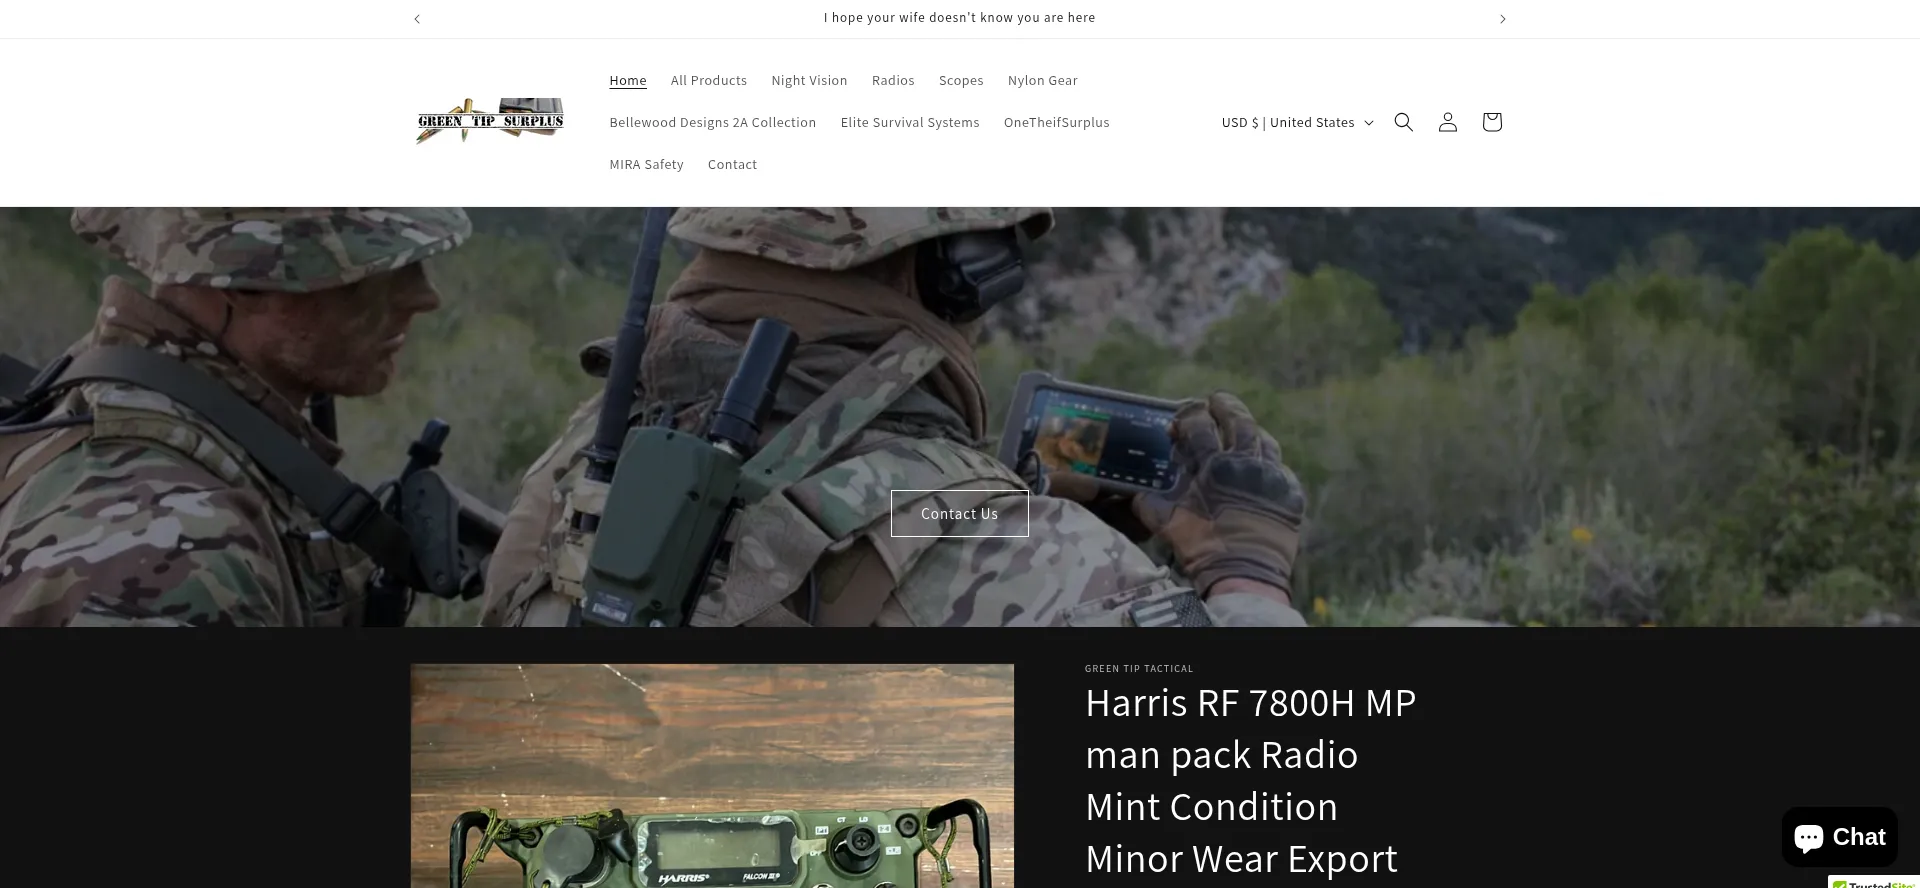
Task: Open the Harris radio product image
Action: point(712,776)
